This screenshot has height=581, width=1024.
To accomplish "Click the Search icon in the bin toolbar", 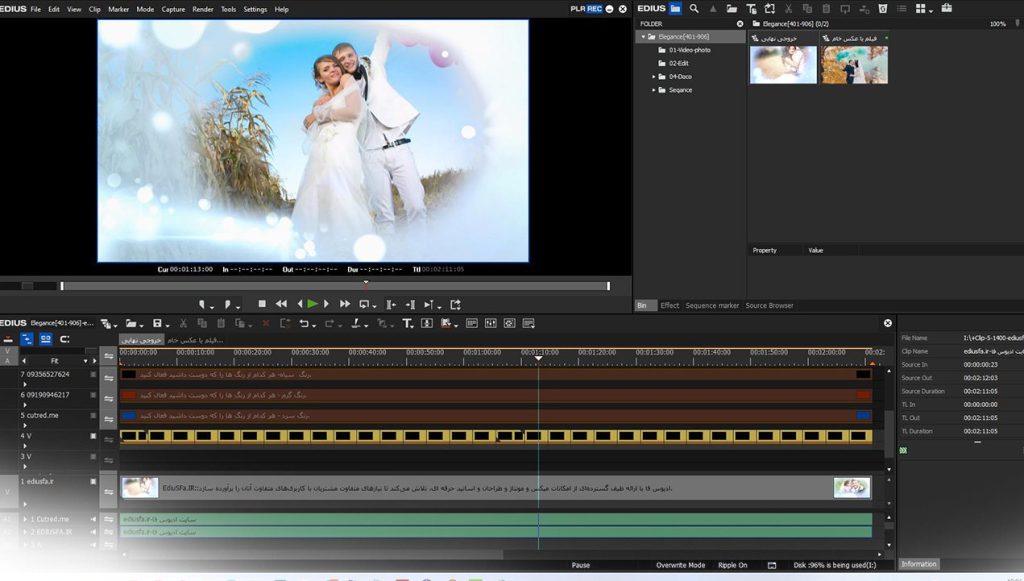I will [694, 8].
